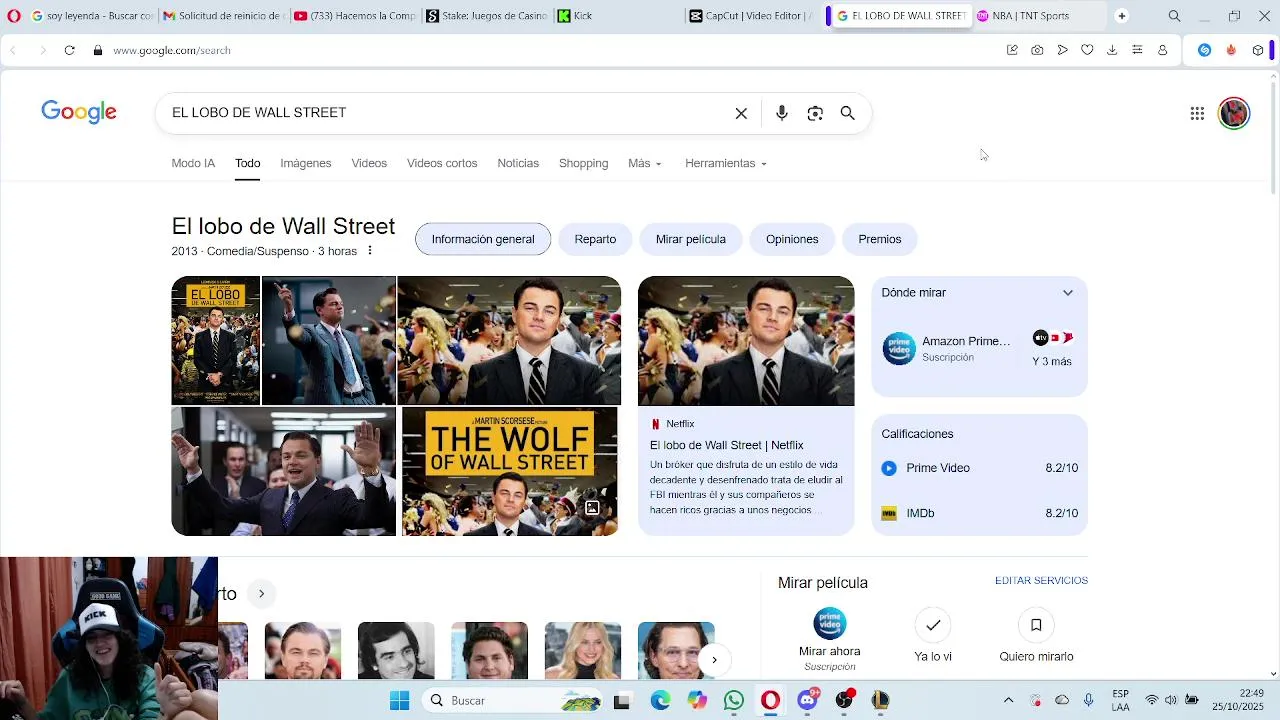1280x720 pixels.
Task: Open the 'Herramientas' dropdown
Action: pos(726,163)
